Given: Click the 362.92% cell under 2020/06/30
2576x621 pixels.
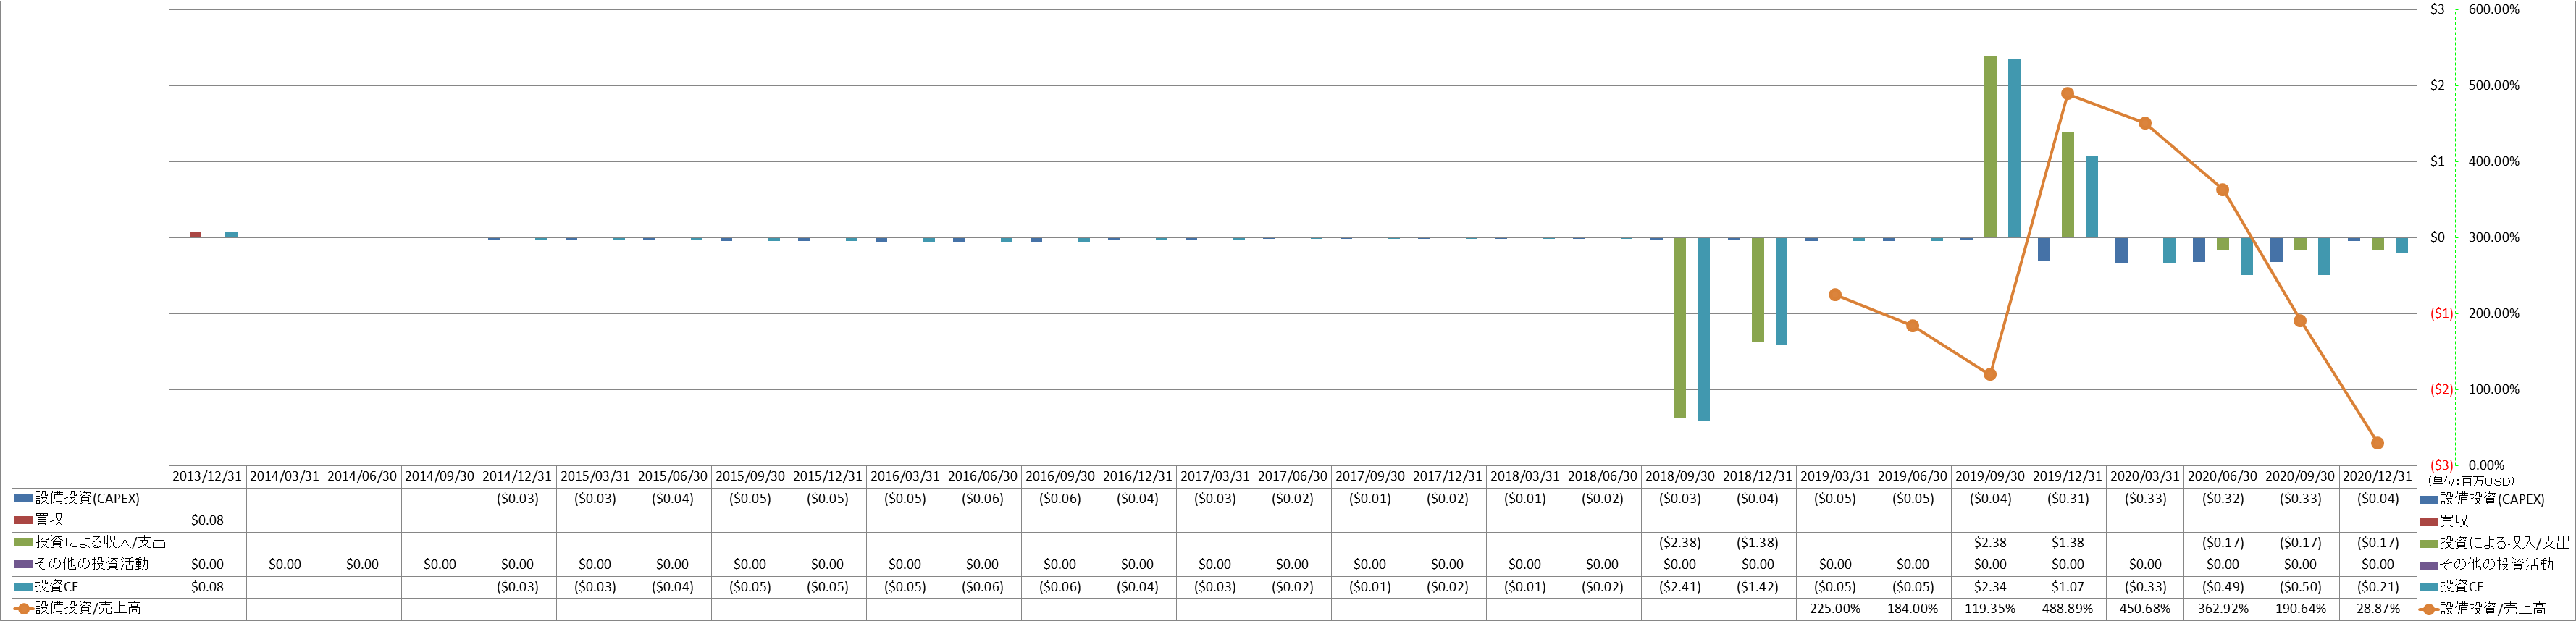Looking at the screenshot, I should [x=2223, y=608].
